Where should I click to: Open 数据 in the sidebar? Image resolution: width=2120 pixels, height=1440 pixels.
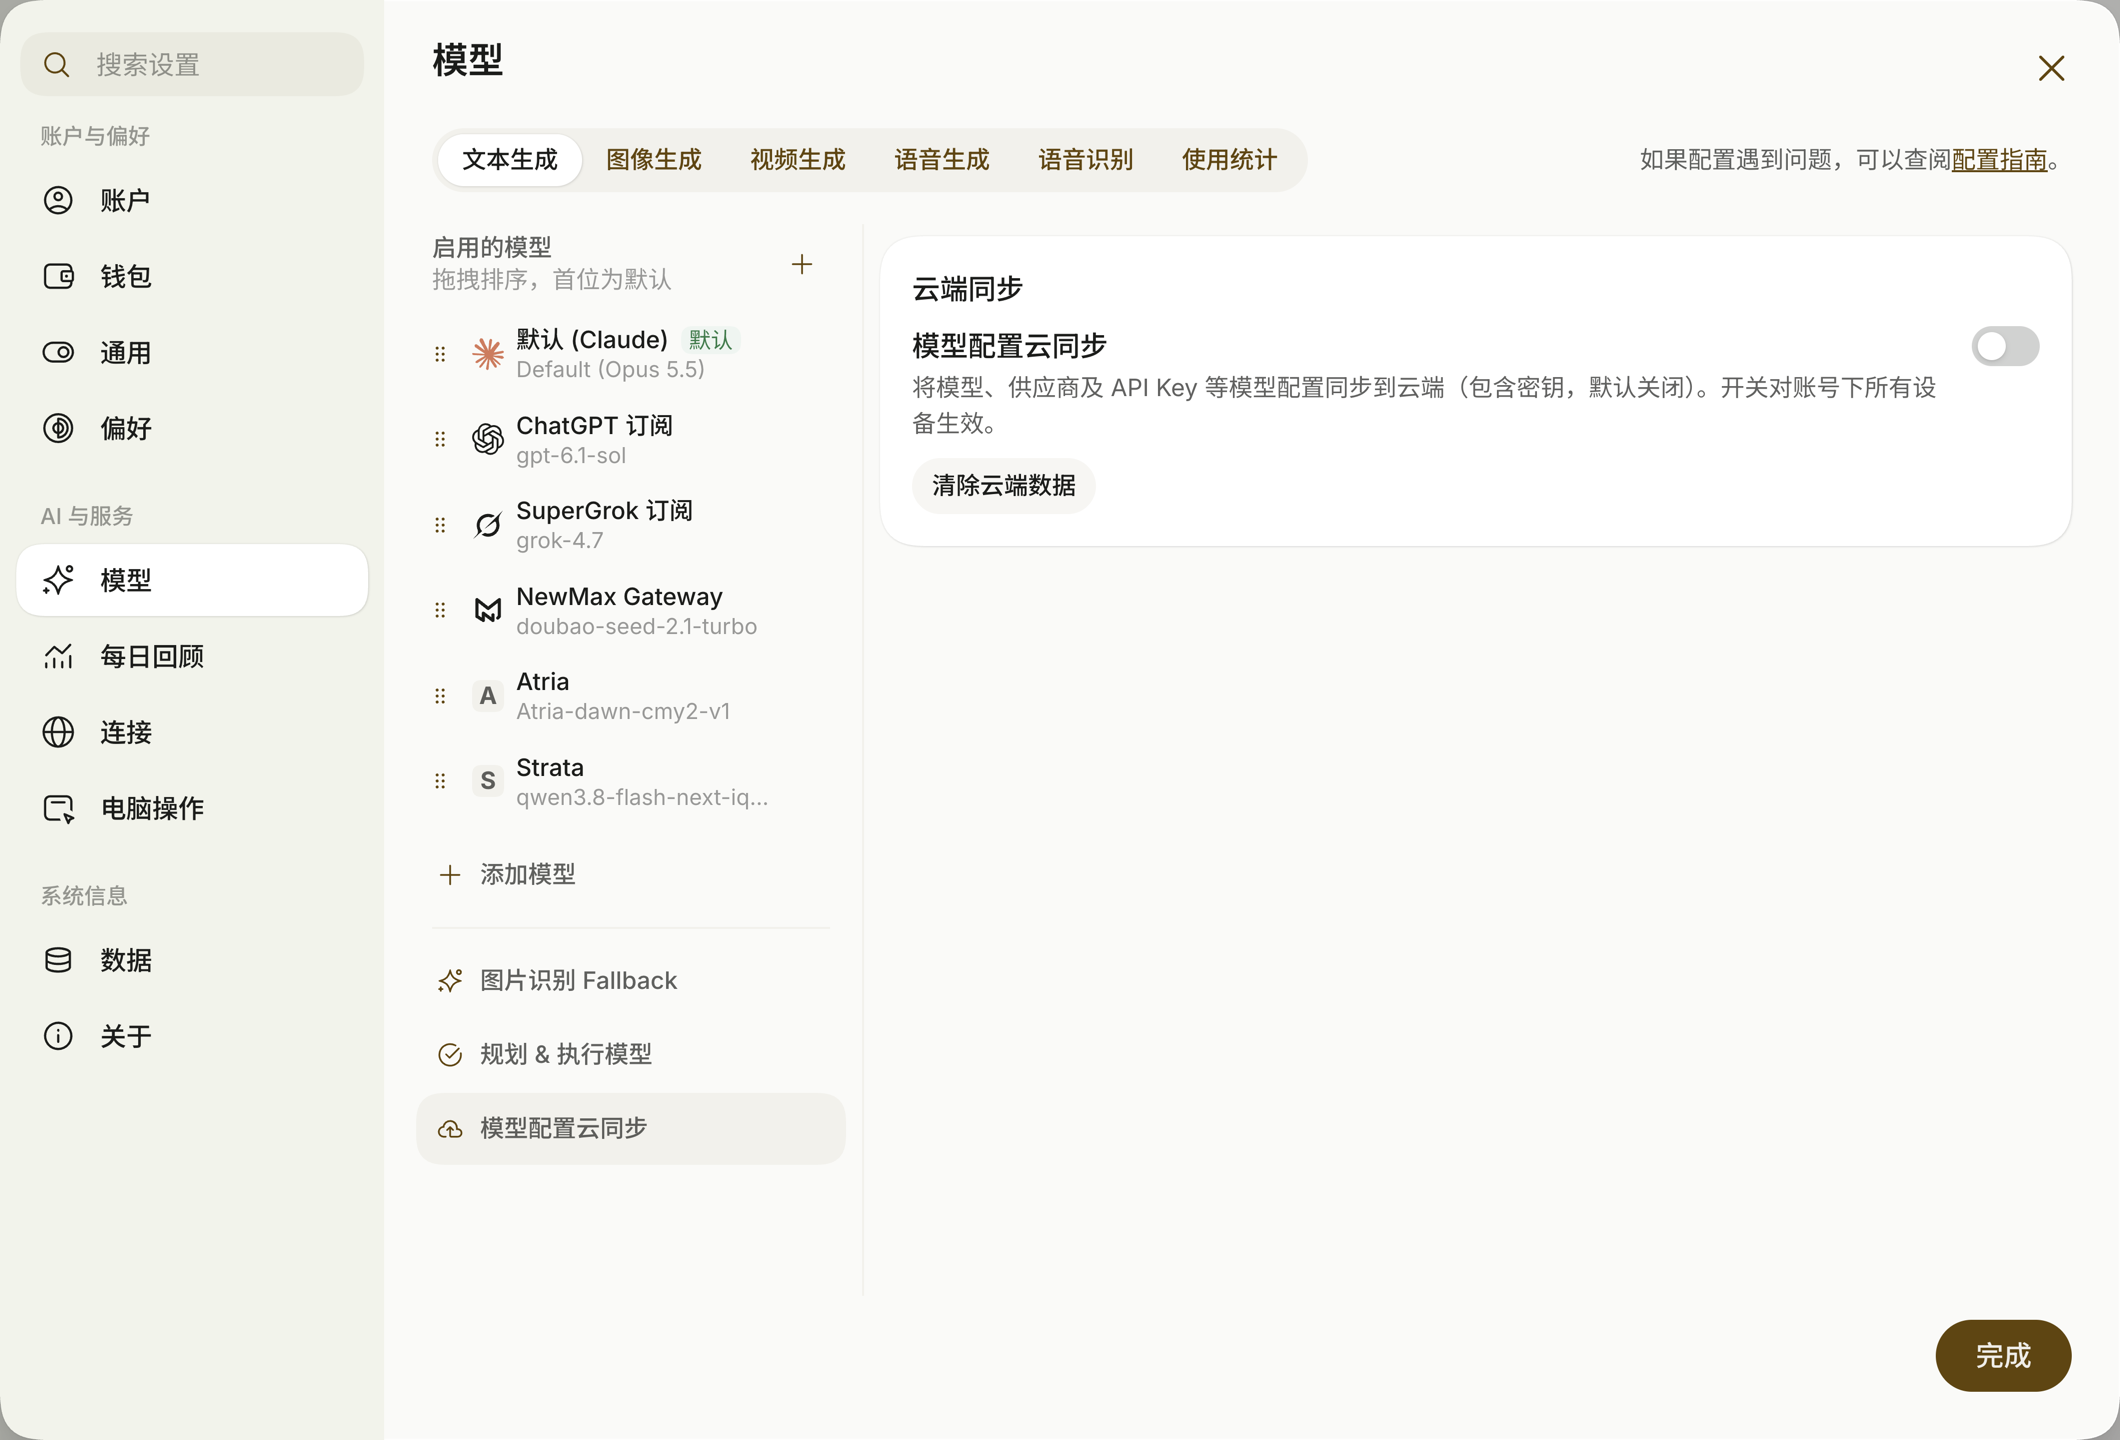192,960
